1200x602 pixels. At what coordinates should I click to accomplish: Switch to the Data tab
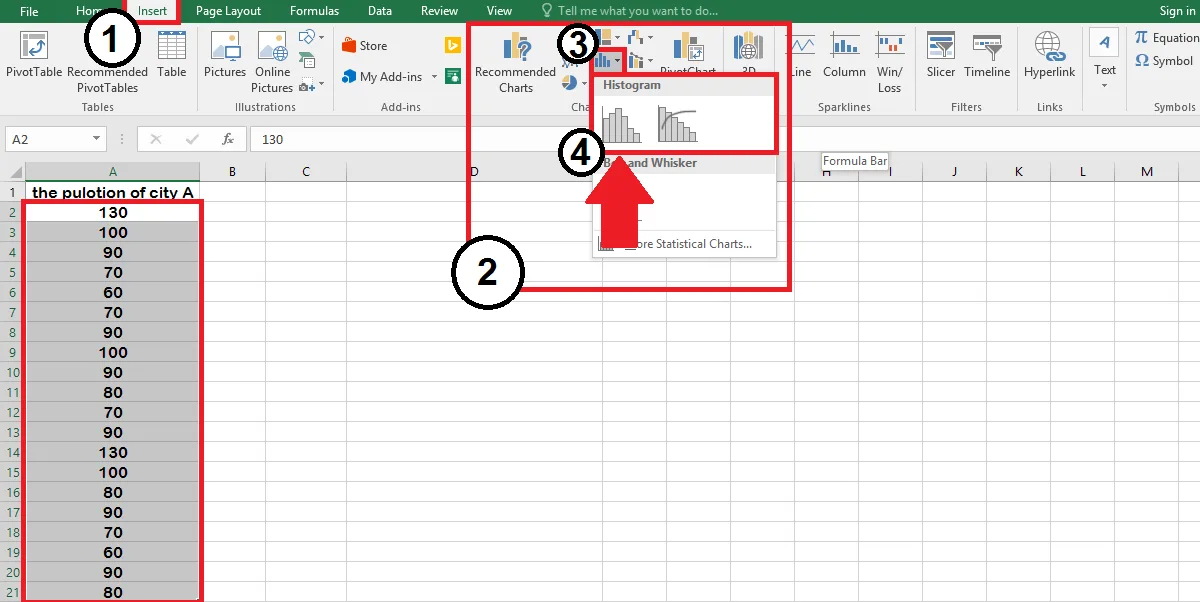tap(380, 11)
